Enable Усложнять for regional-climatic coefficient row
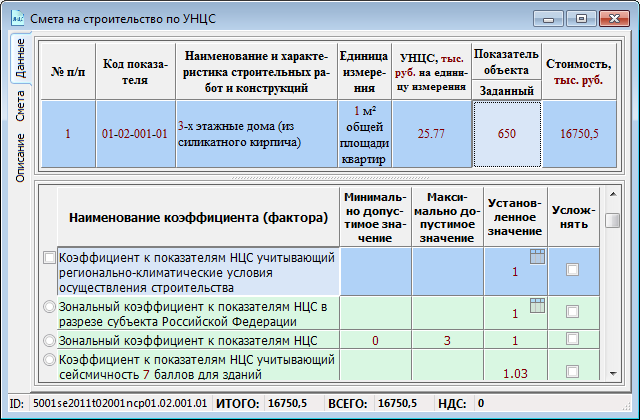This screenshot has width=640, height=420. click(x=572, y=269)
